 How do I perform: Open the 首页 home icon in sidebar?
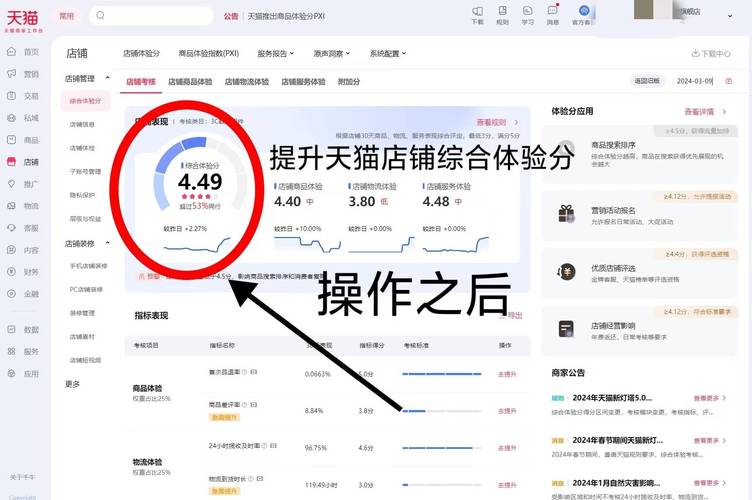pyautogui.click(x=12, y=51)
